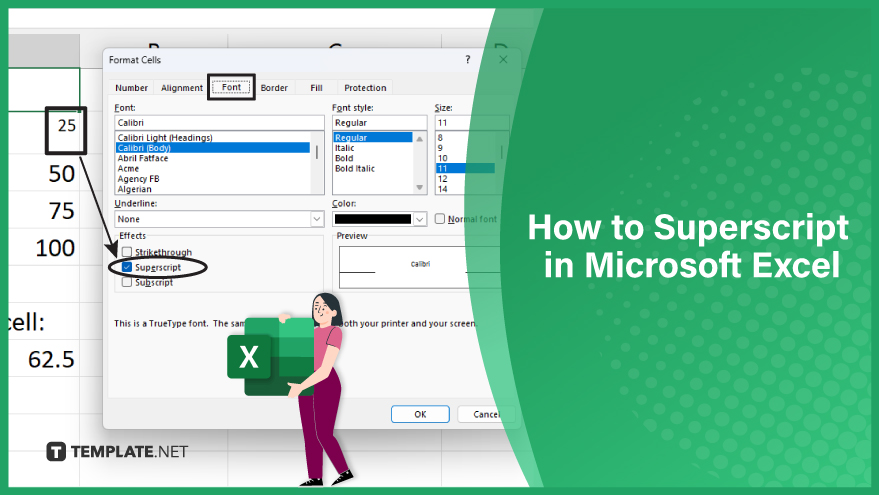Enable the Strikethrough checkbox
879x495 pixels.
[x=127, y=252]
